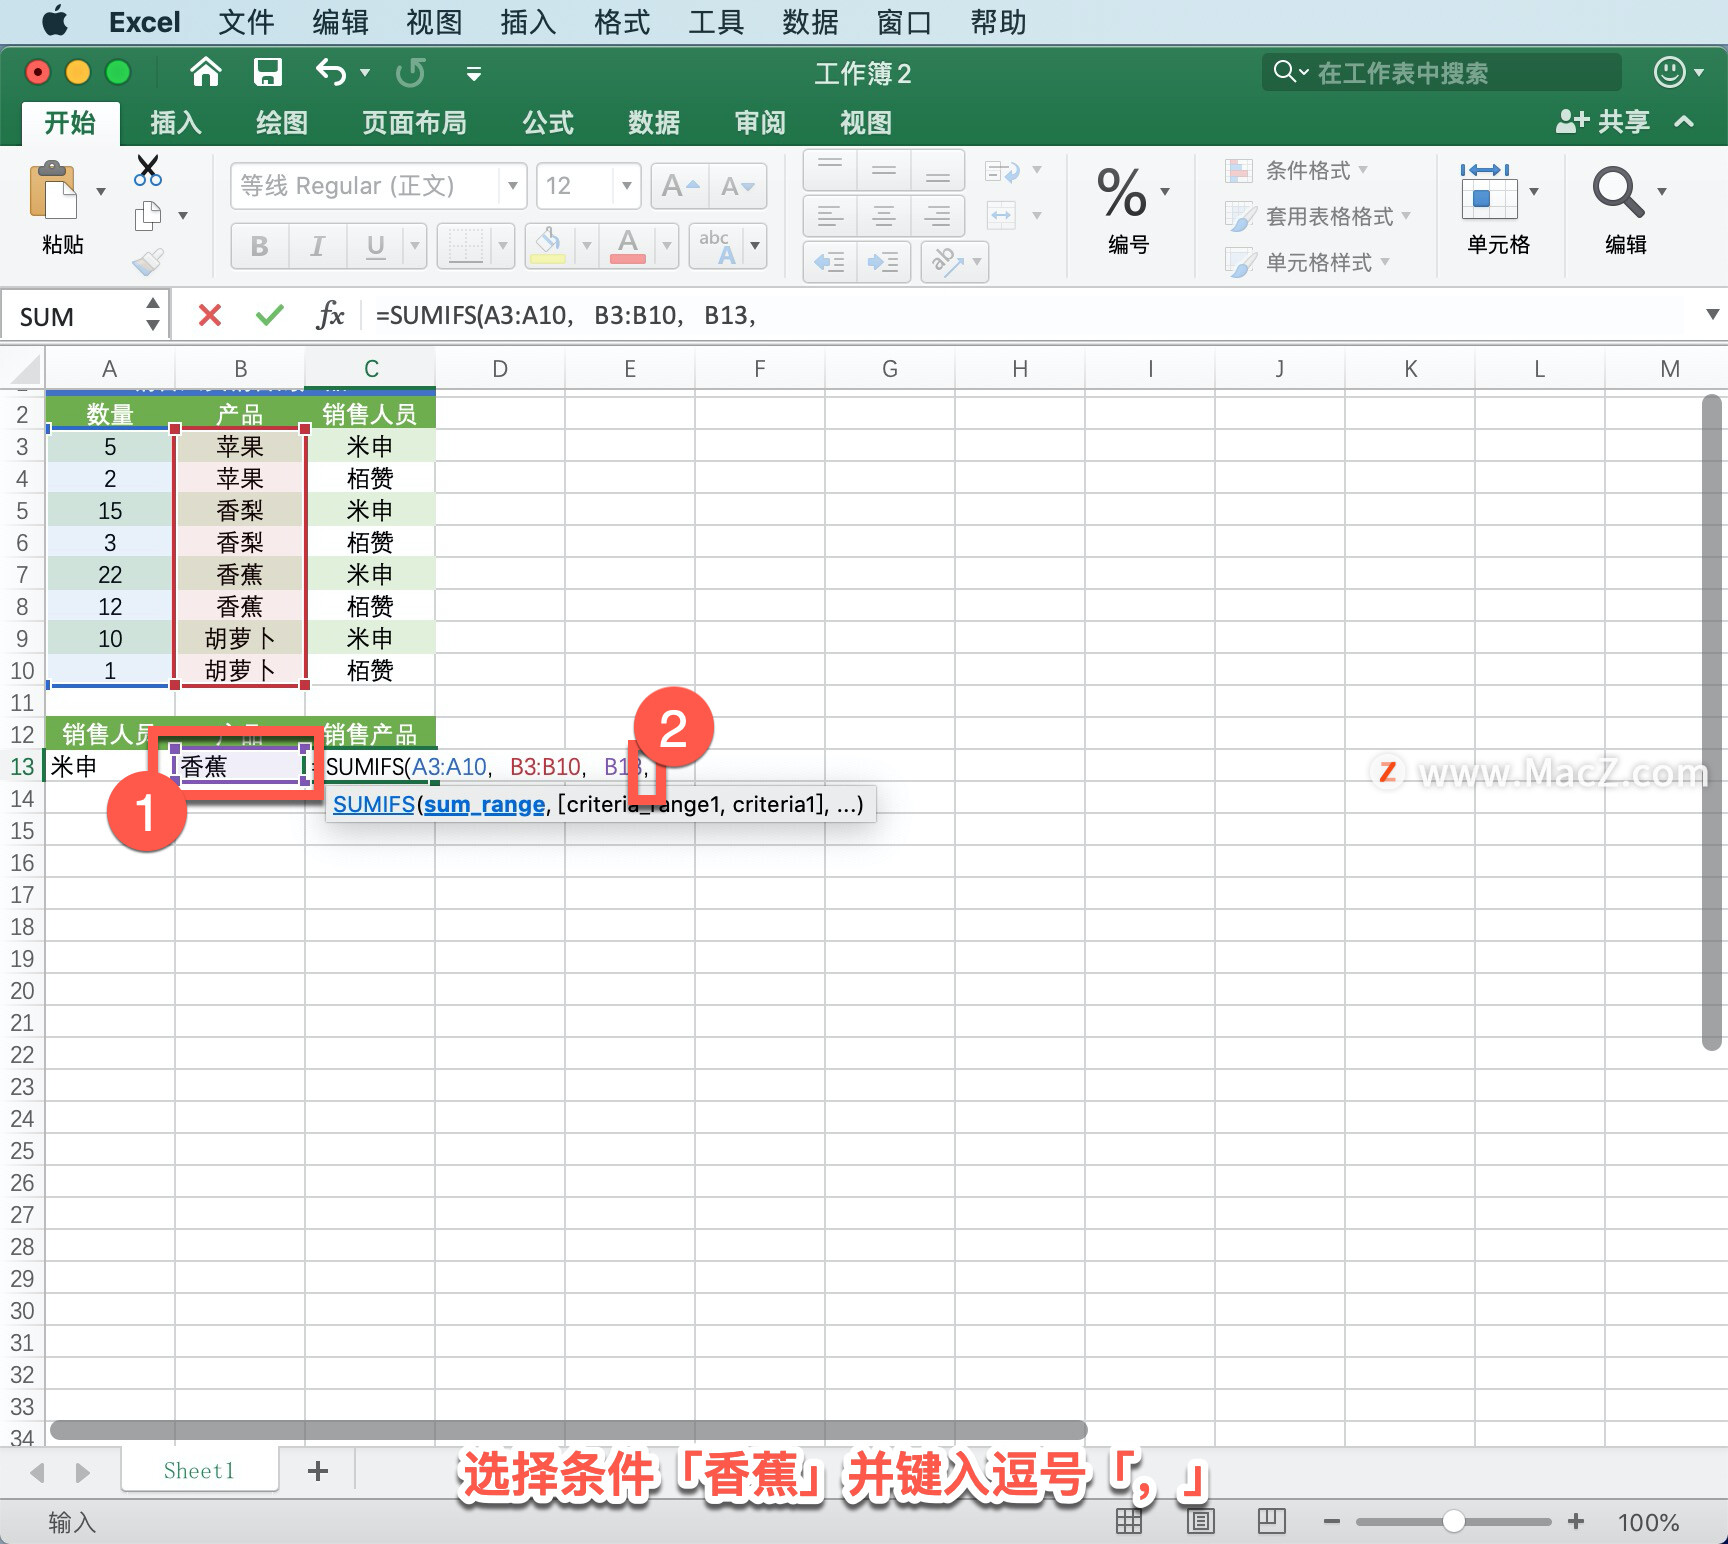Increase font size with large A button
1728x1544 pixels.
680,186
